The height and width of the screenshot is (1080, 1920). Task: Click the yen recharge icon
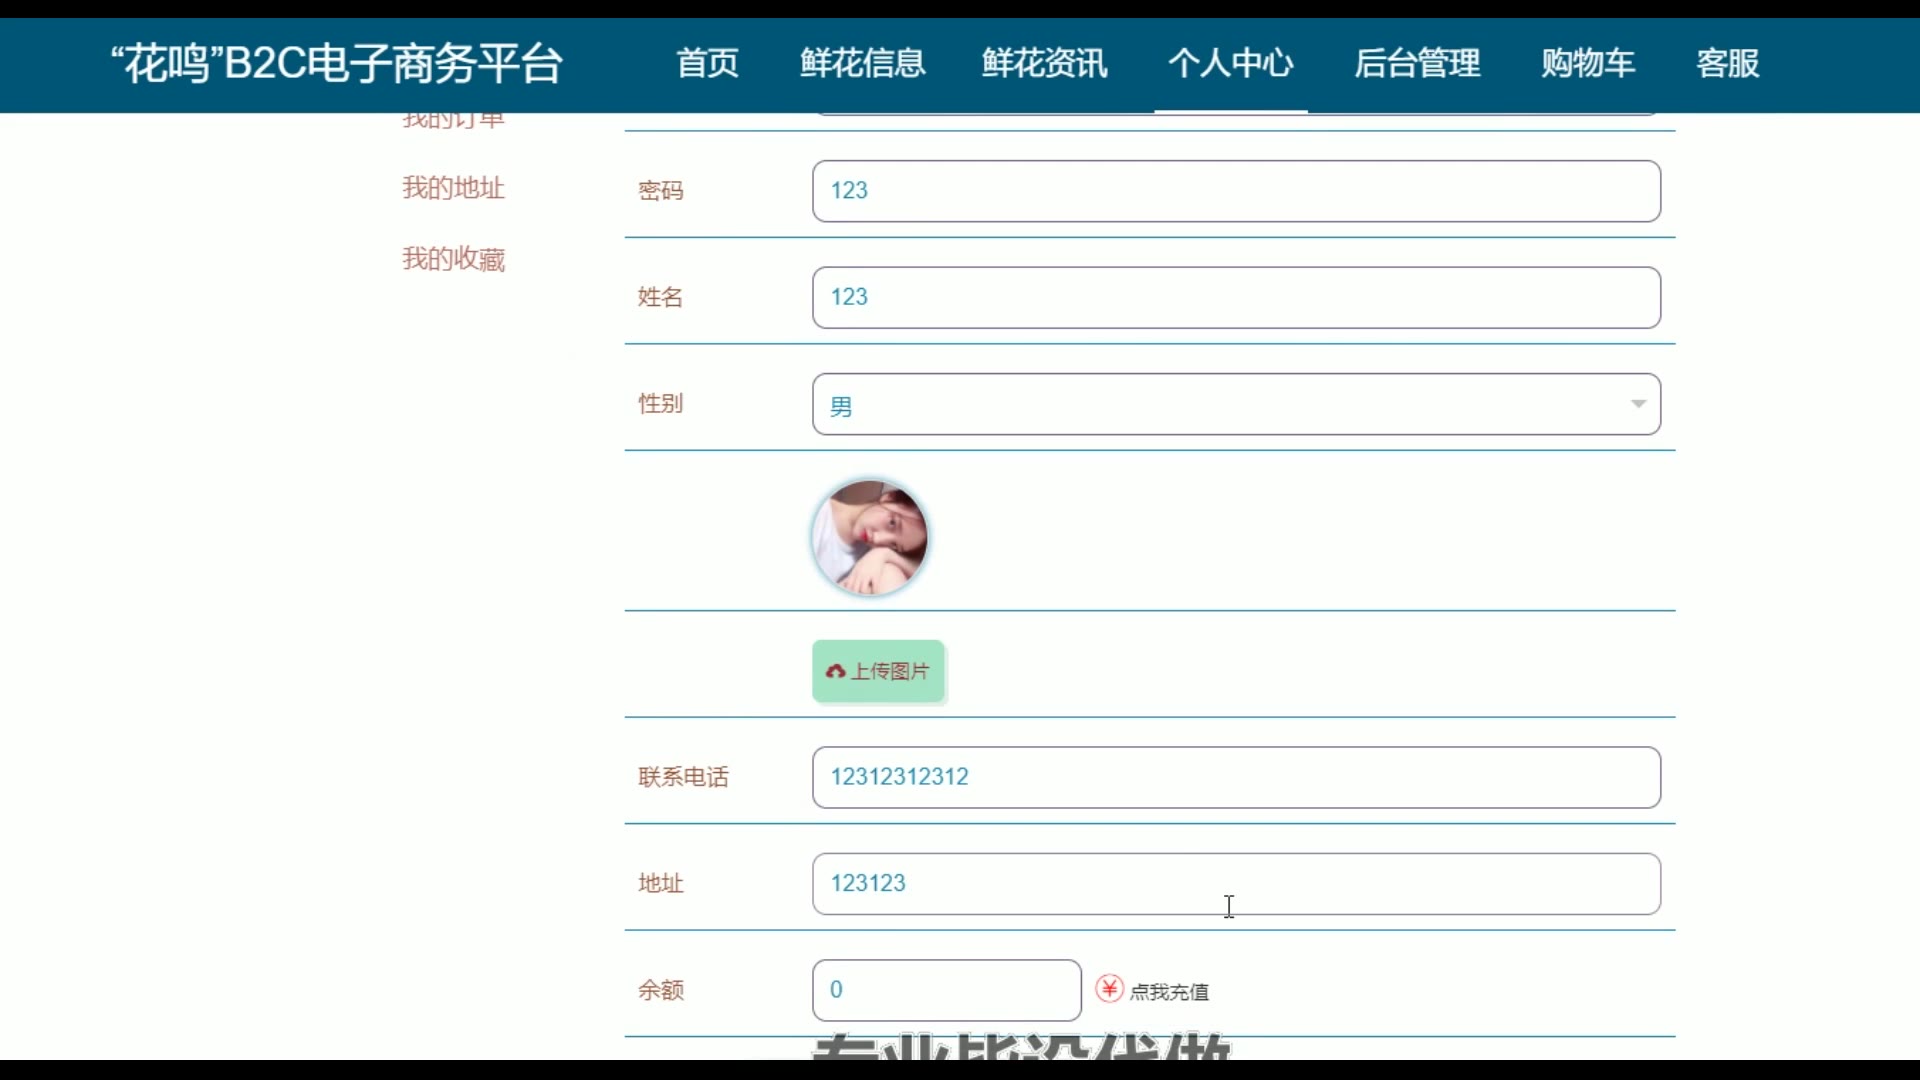(1109, 989)
